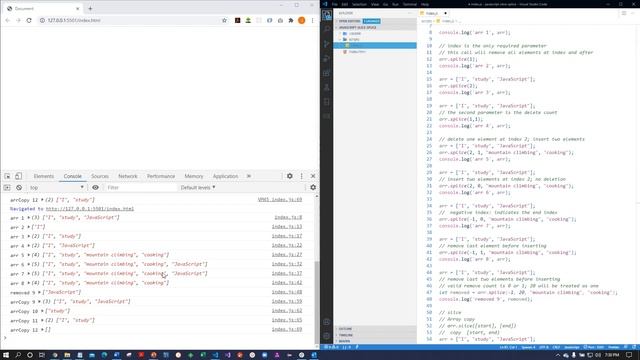Viewport: 640px width, 360px height.
Task: Expand the 'removed 9' array in console
Action: pyautogui.click(x=39, y=293)
